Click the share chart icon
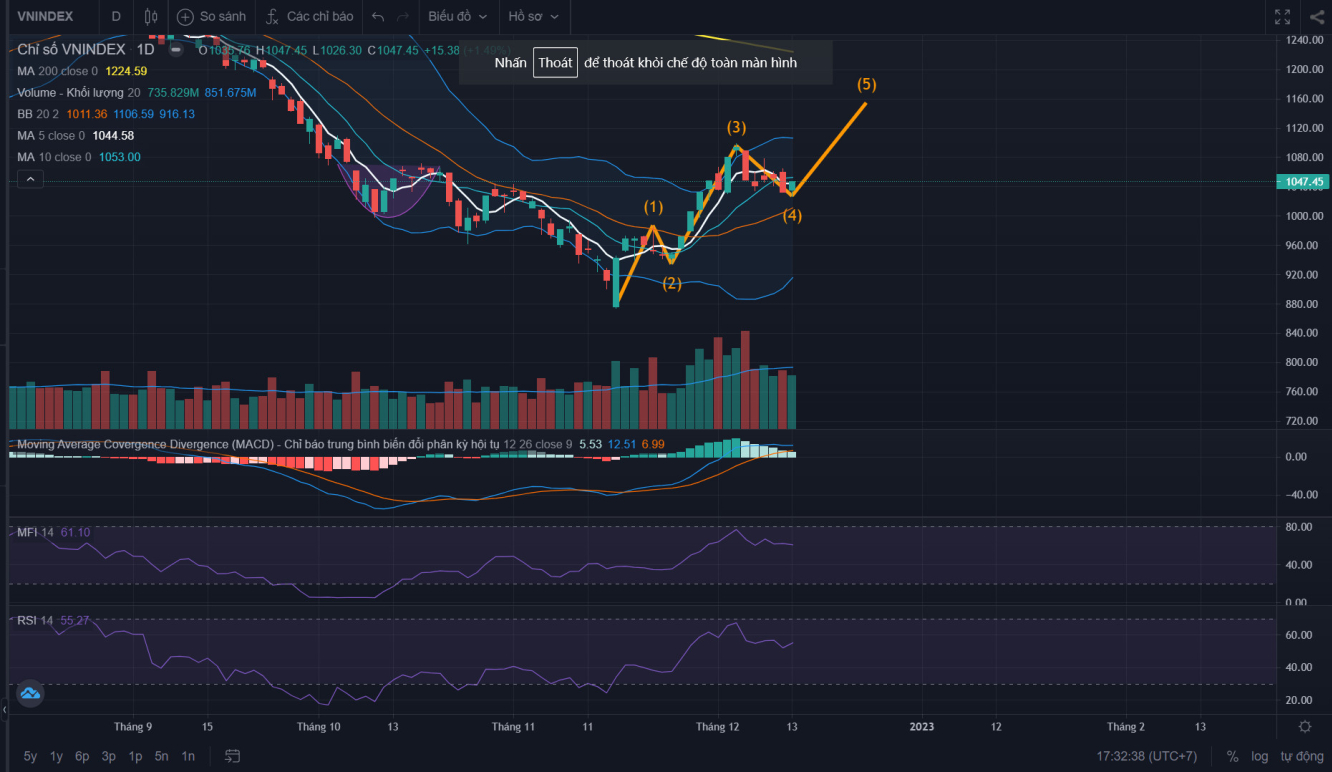This screenshot has width=1332, height=772. pos(1316,16)
